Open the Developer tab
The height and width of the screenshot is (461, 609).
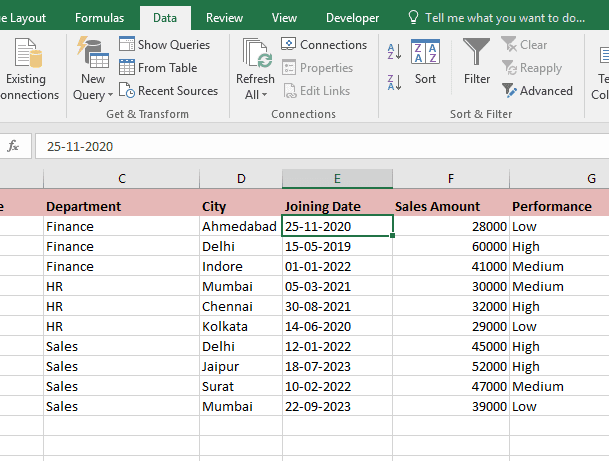click(x=352, y=18)
